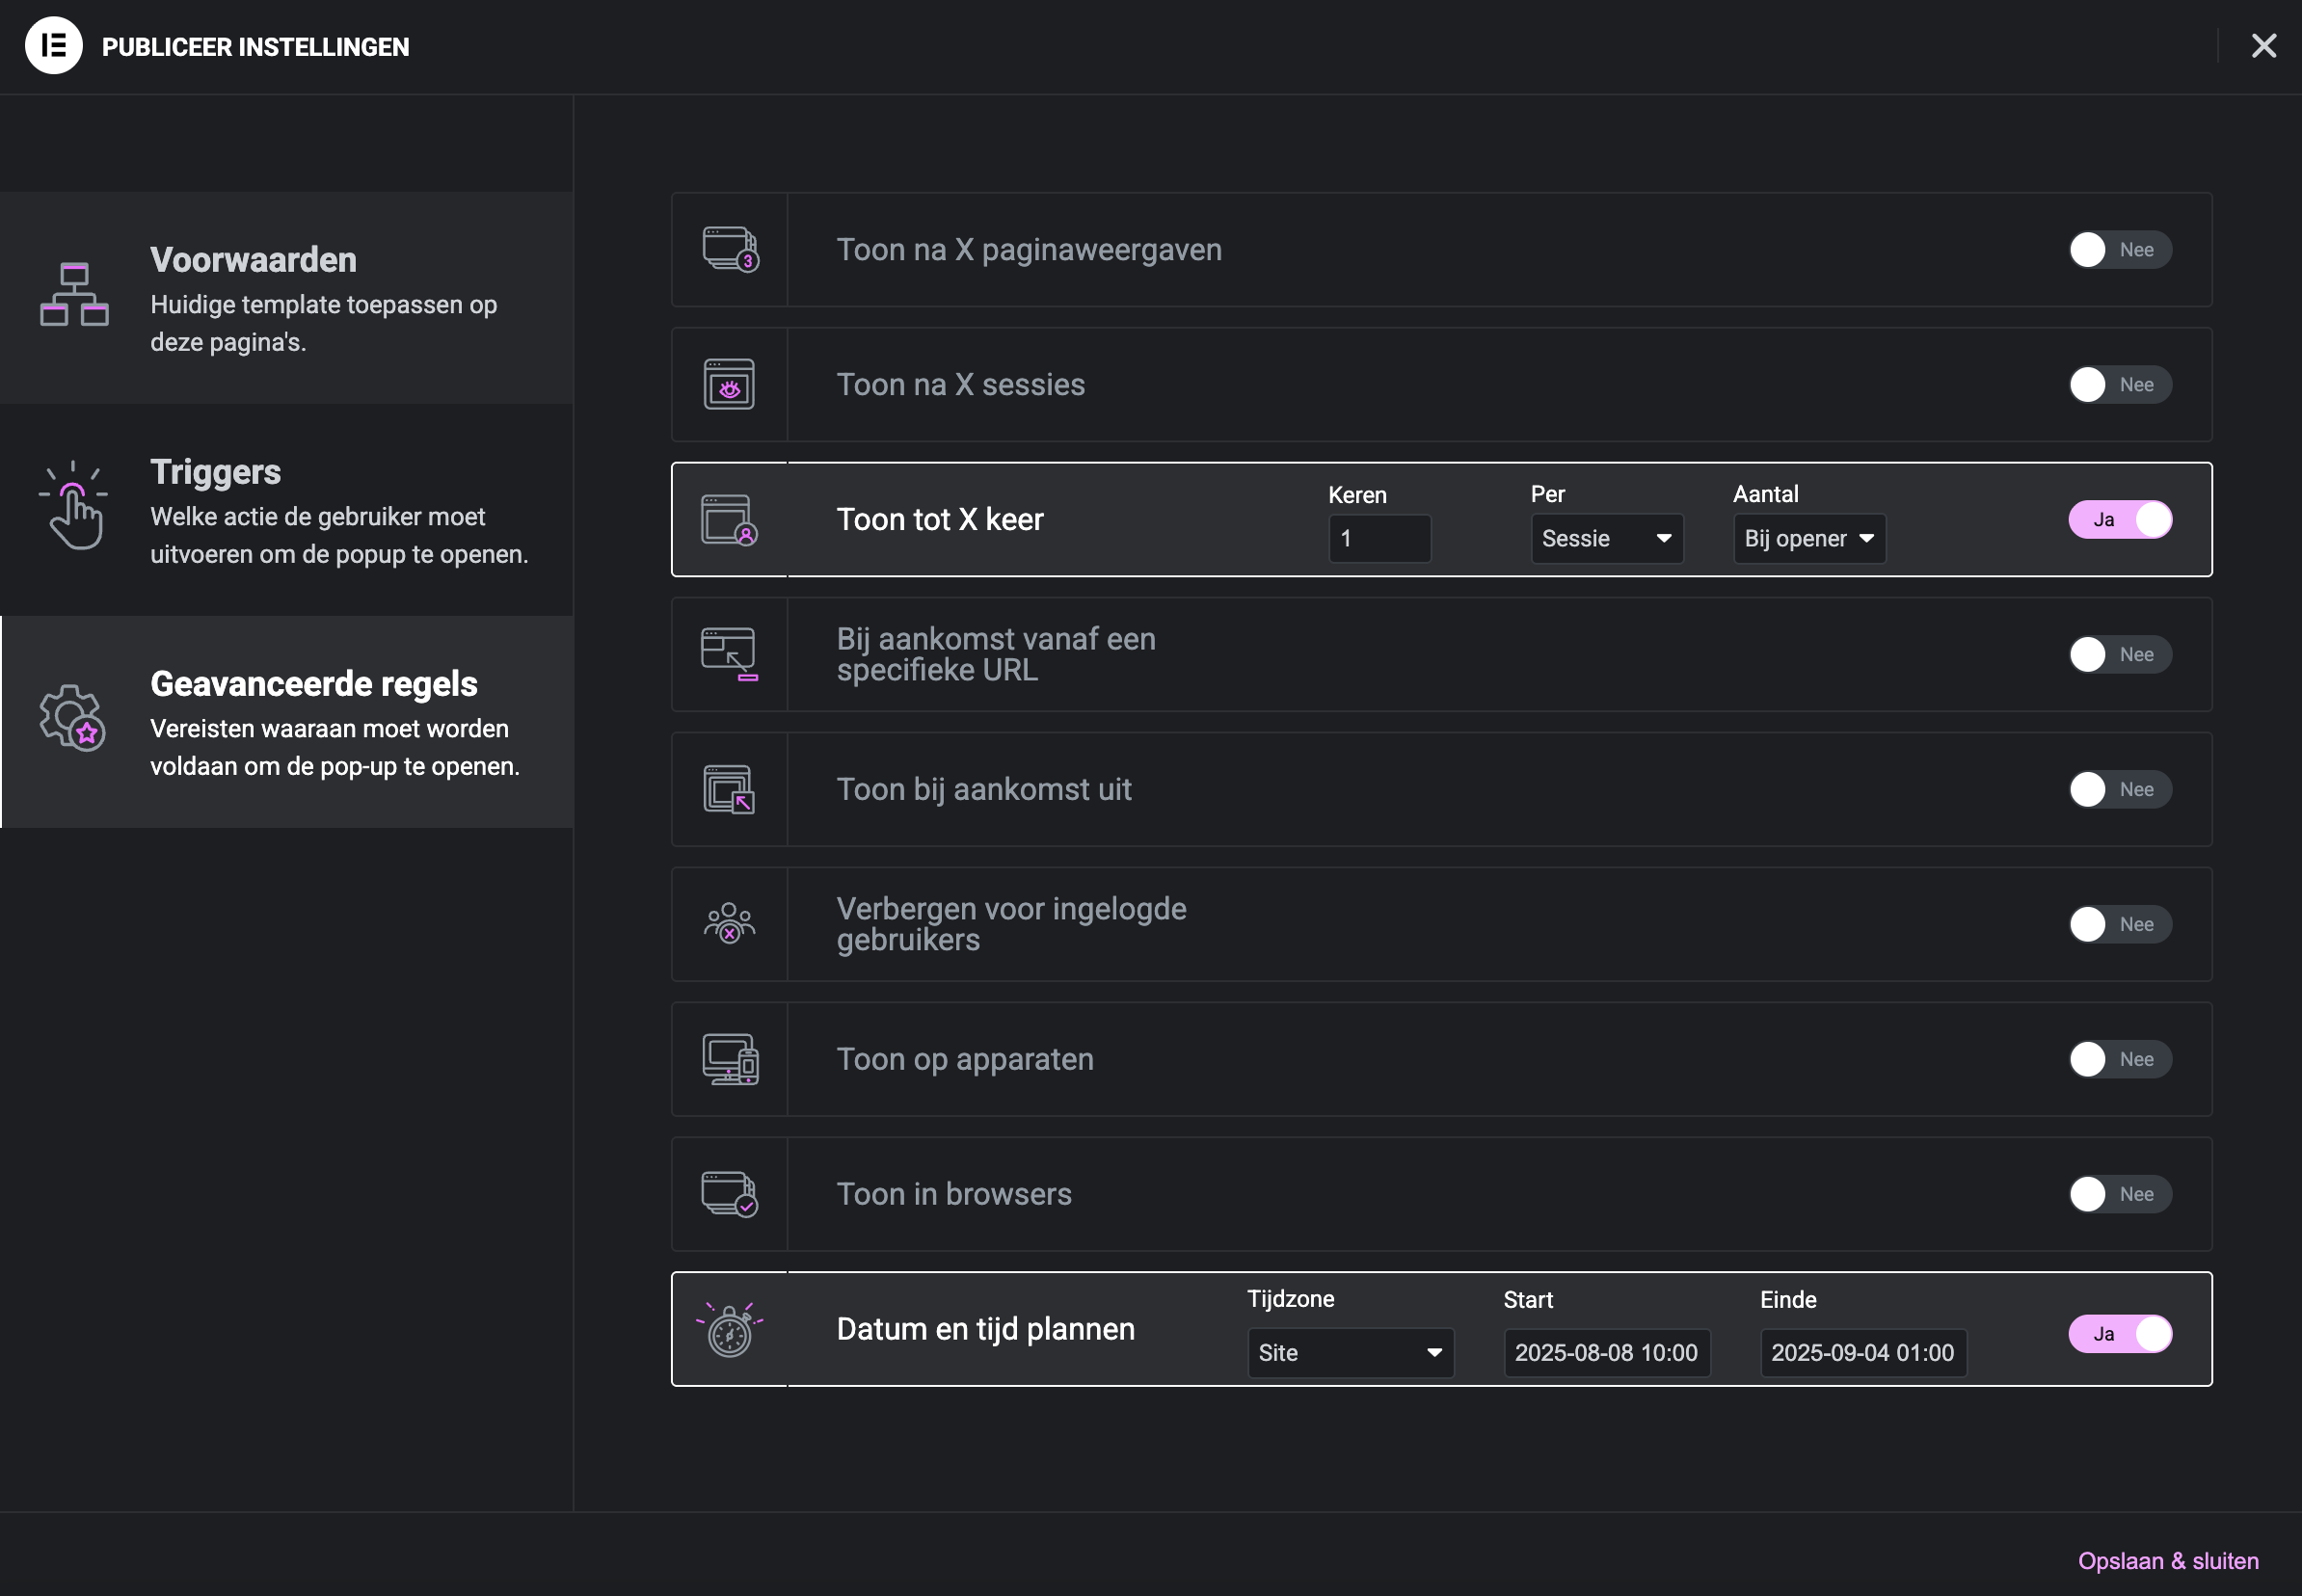
Task: Disable the Toon tot X keer toggle
Action: [2119, 520]
